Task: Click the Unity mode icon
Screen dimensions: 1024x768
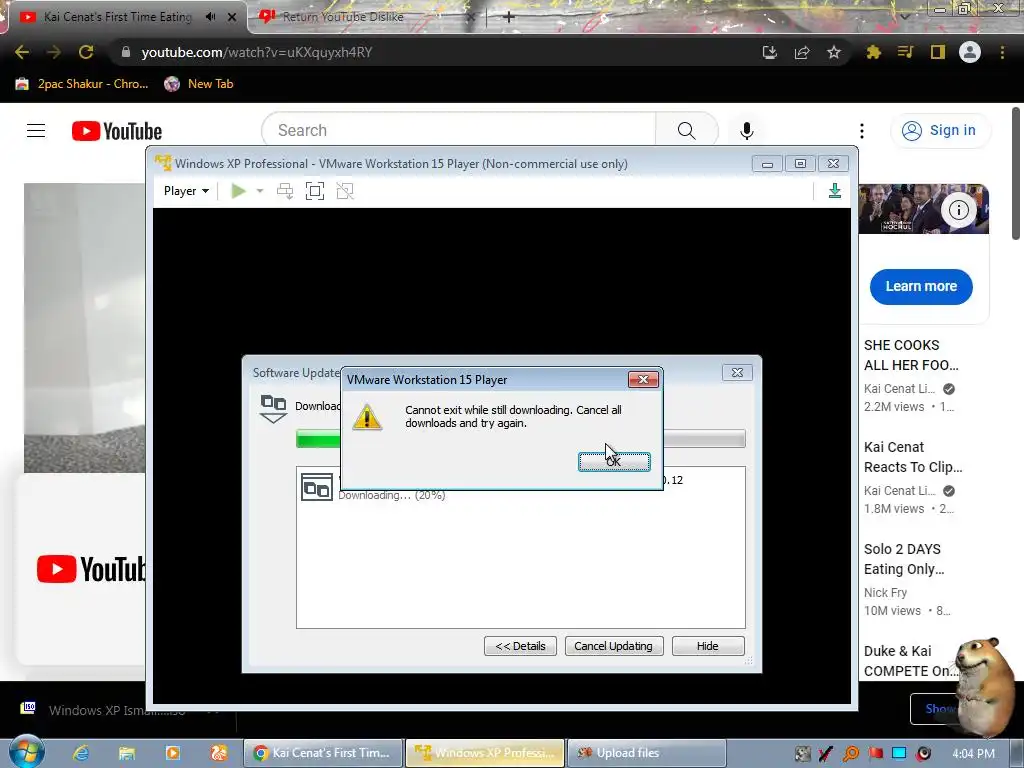Action: pos(345,191)
